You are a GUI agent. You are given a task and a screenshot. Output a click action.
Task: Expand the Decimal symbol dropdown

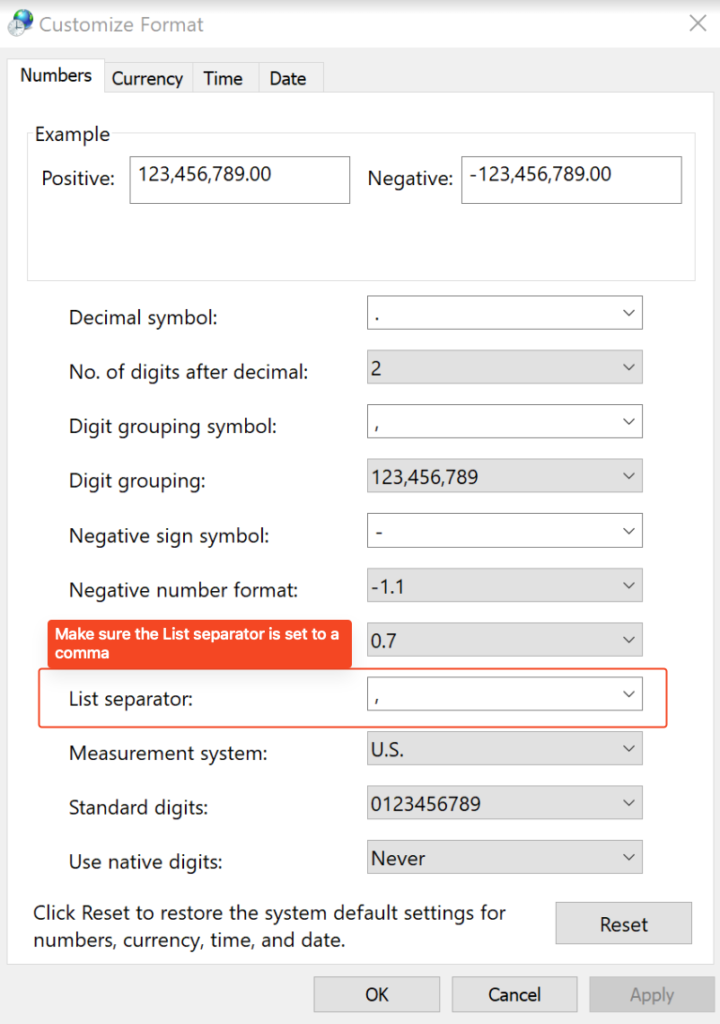[x=628, y=313]
